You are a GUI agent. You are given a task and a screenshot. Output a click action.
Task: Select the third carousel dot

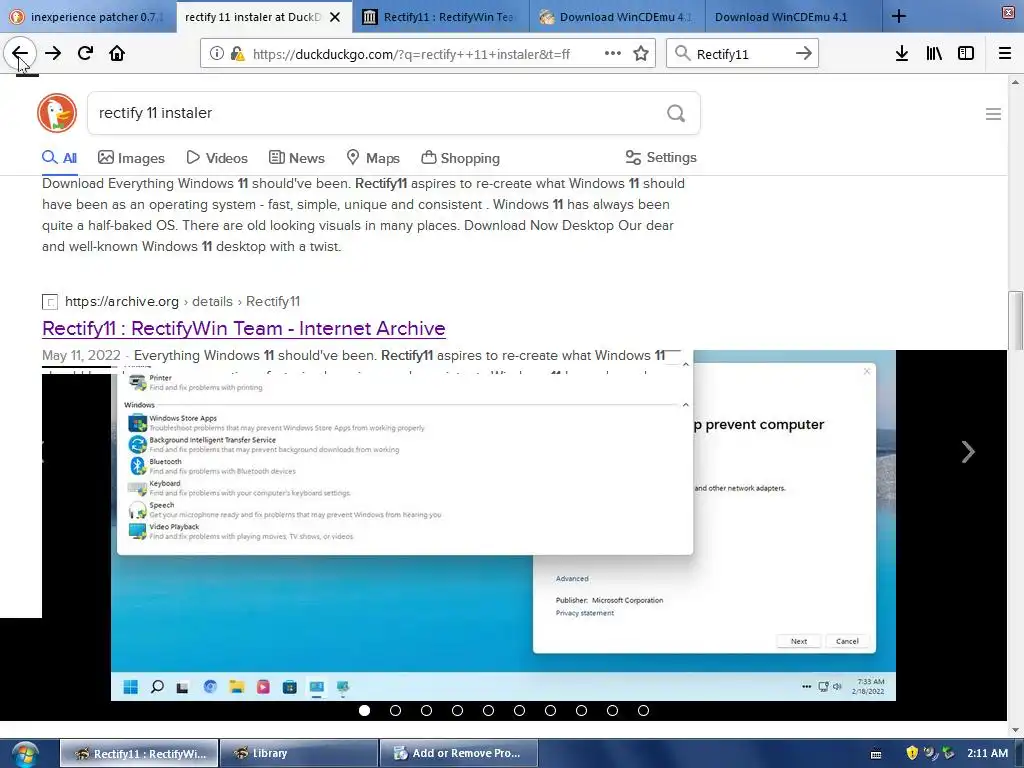click(426, 711)
